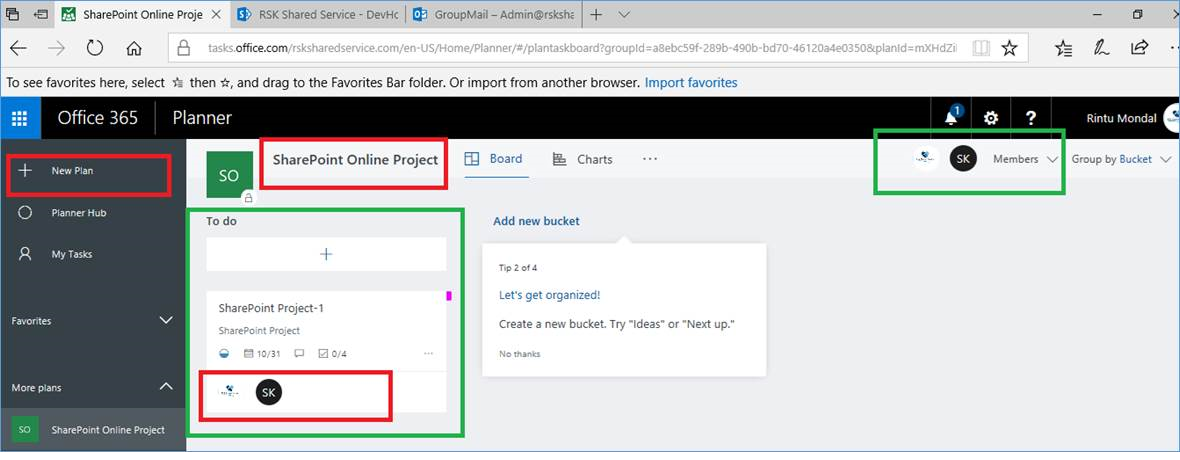Viewport: 1180px width, 460px height.
Task: Switch to the Charts tab
Action: pyautogui.click(x=582, y=159)
